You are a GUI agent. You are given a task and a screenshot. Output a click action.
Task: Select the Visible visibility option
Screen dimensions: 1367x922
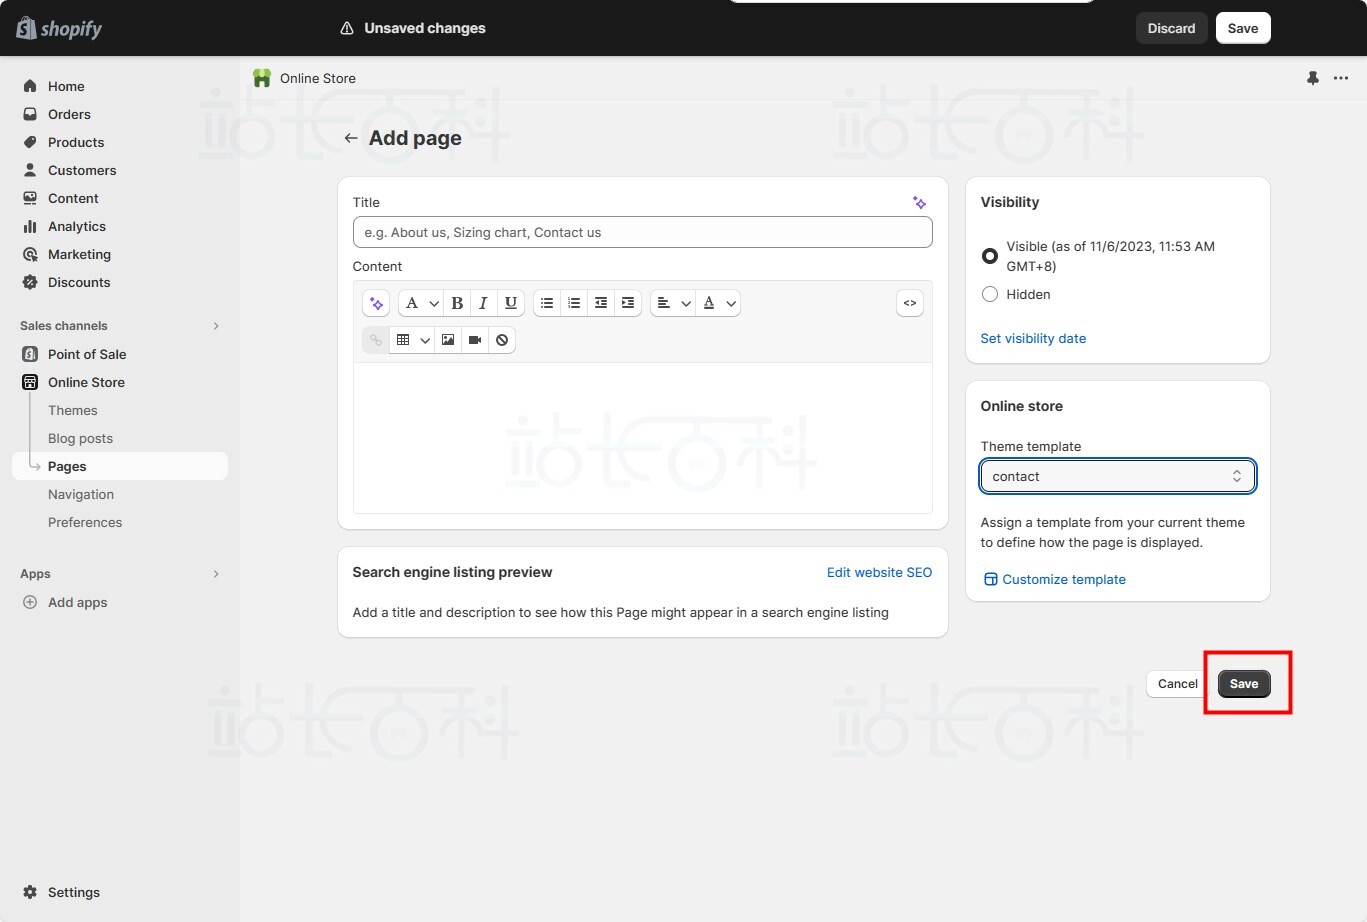click(x=990, y=256)
